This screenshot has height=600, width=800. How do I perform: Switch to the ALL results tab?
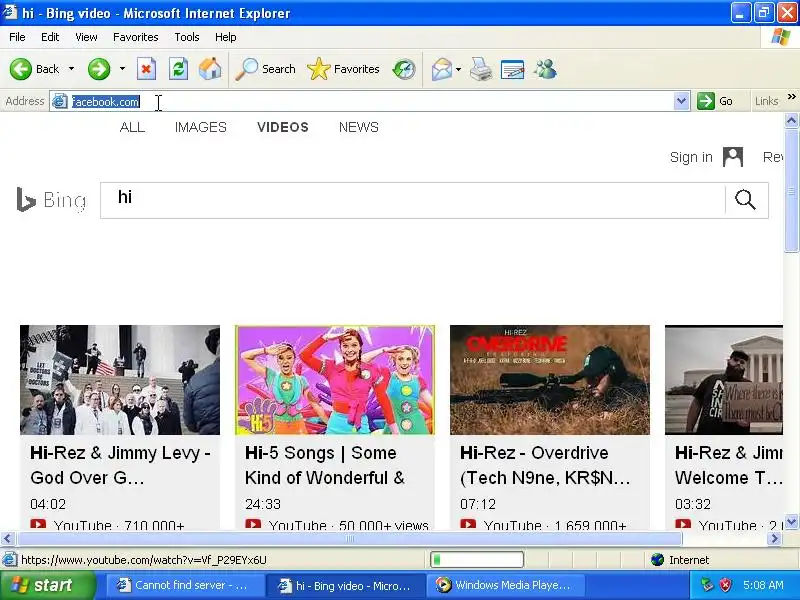click(132, 127)
